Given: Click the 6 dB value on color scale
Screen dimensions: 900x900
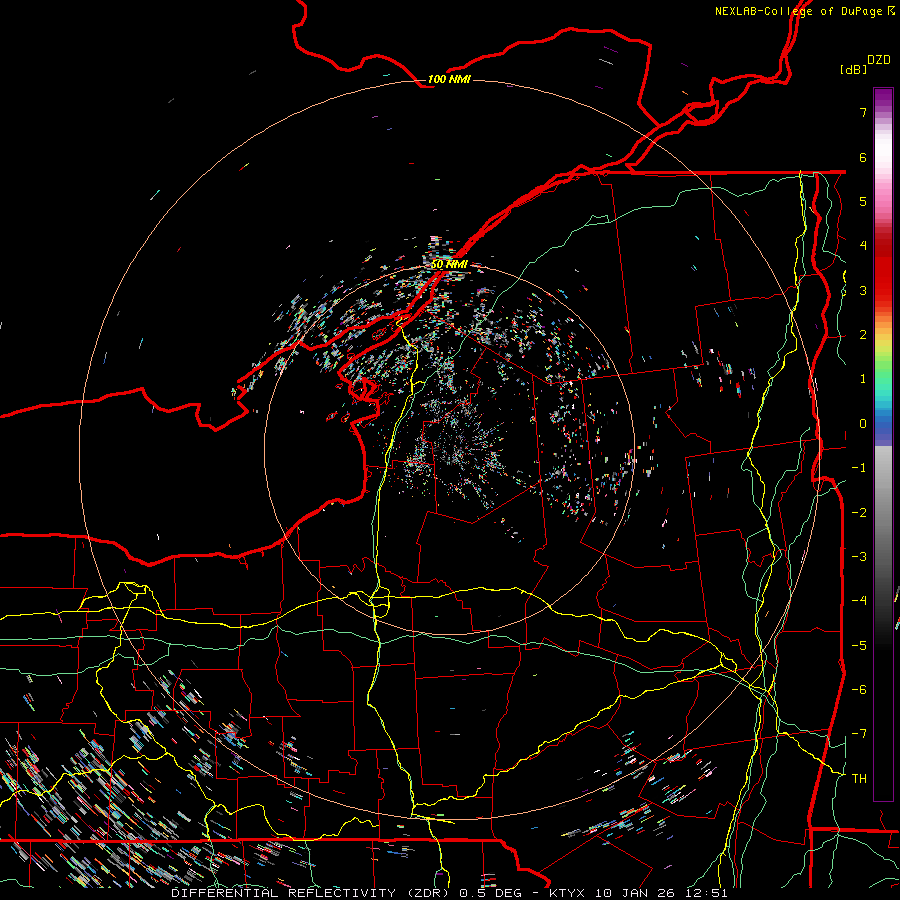Looking at the screenshot, I should pos(863,157).
